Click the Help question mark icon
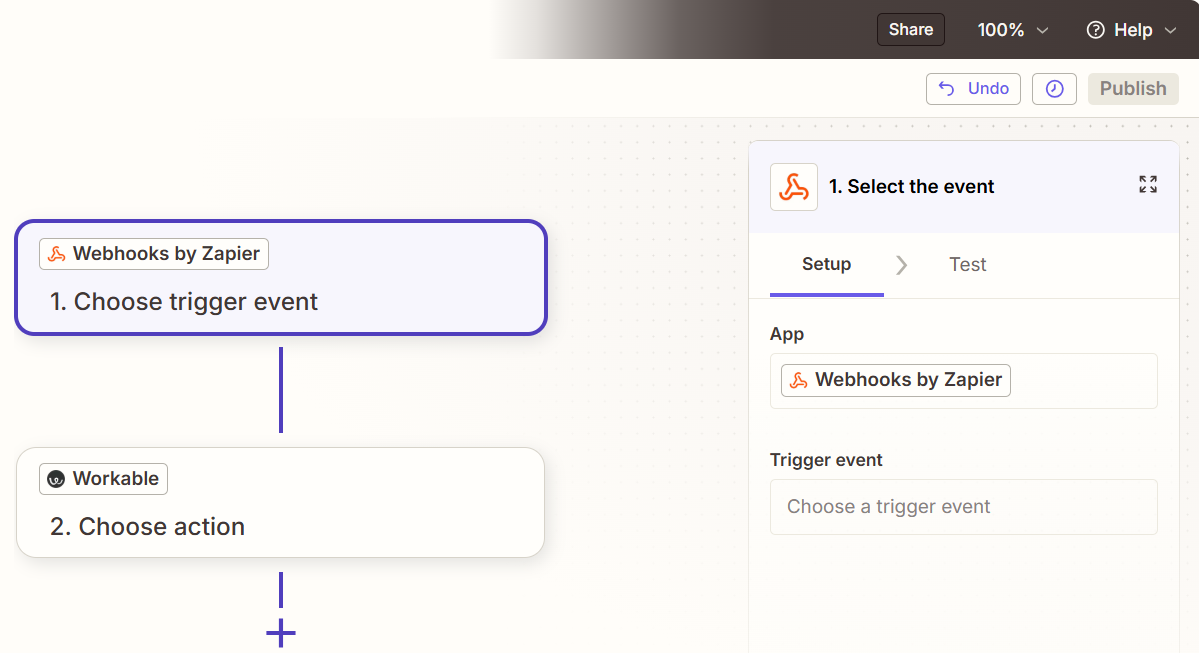Screen dimensions: 1199x653 tap(1096, 30)
